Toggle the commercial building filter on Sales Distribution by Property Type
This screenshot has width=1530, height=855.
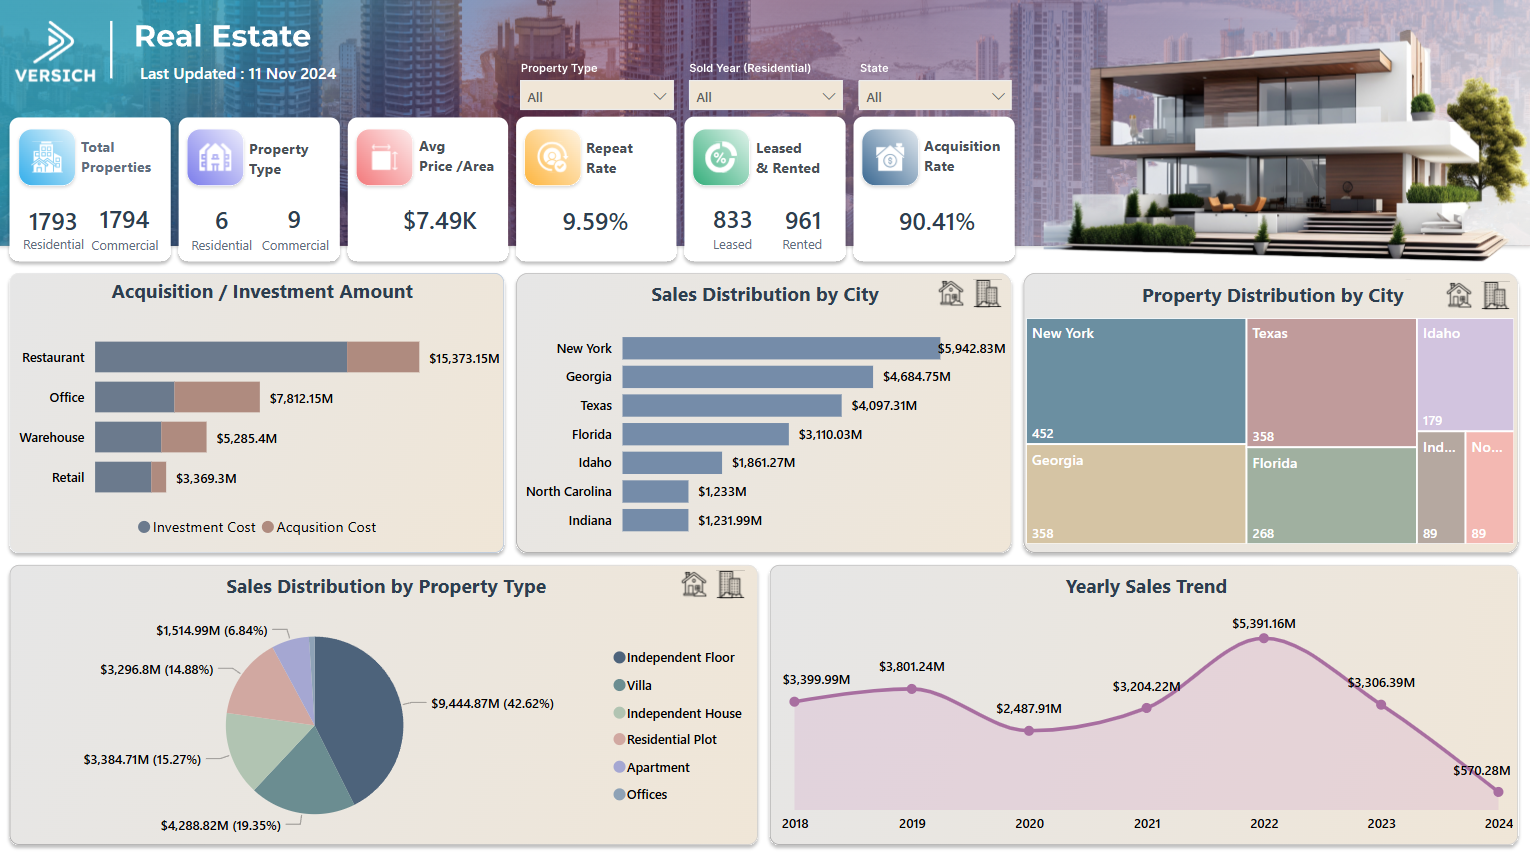pyautogui.click(x=731, y=585)
